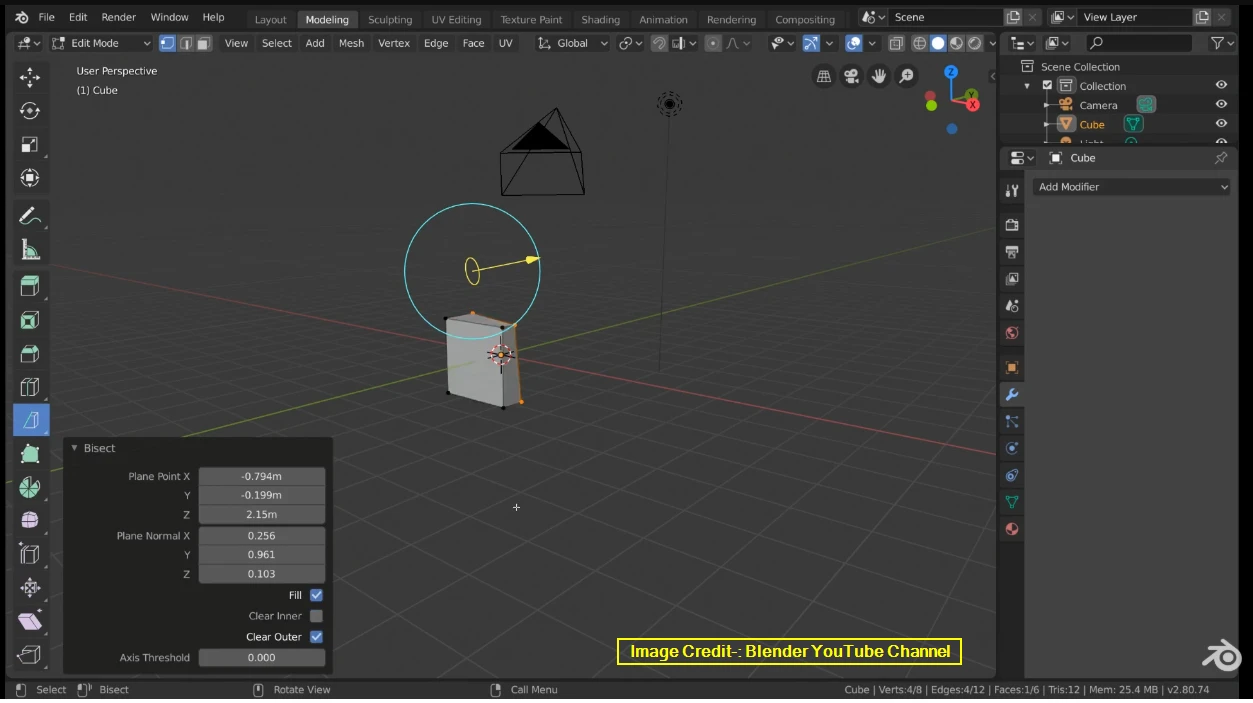The width and height of the screenshot is (1253, 703).
Task: Select the Loop Cut tool
Action: coord(30,387)
